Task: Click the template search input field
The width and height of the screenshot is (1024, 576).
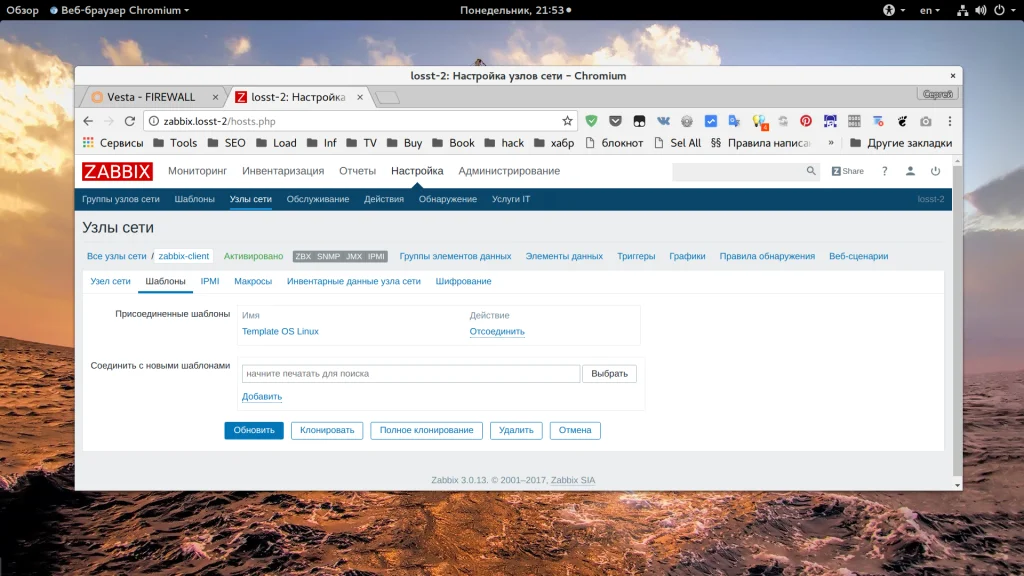Action: pyautogui.click(x=411, y=374)
